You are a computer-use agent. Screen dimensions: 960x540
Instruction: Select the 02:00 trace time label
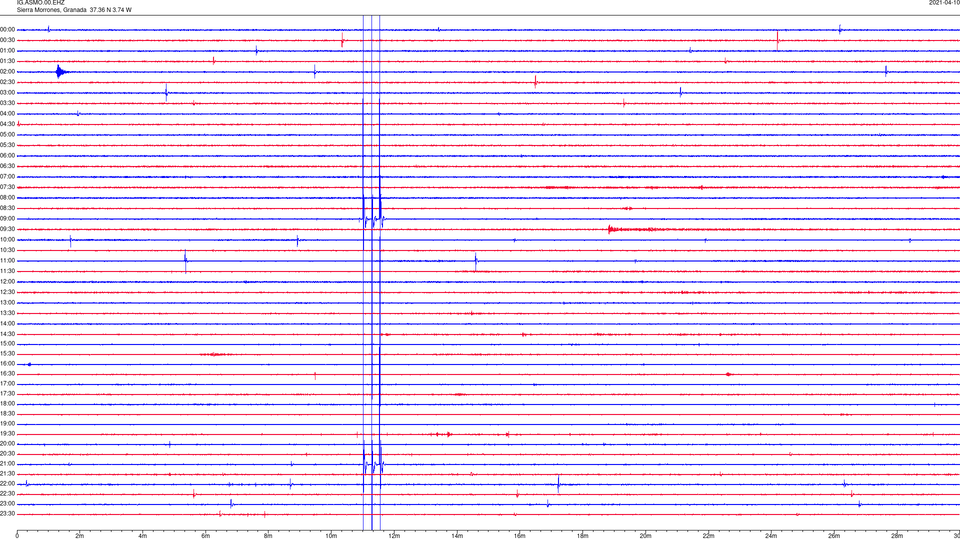[x=8, y=72]
